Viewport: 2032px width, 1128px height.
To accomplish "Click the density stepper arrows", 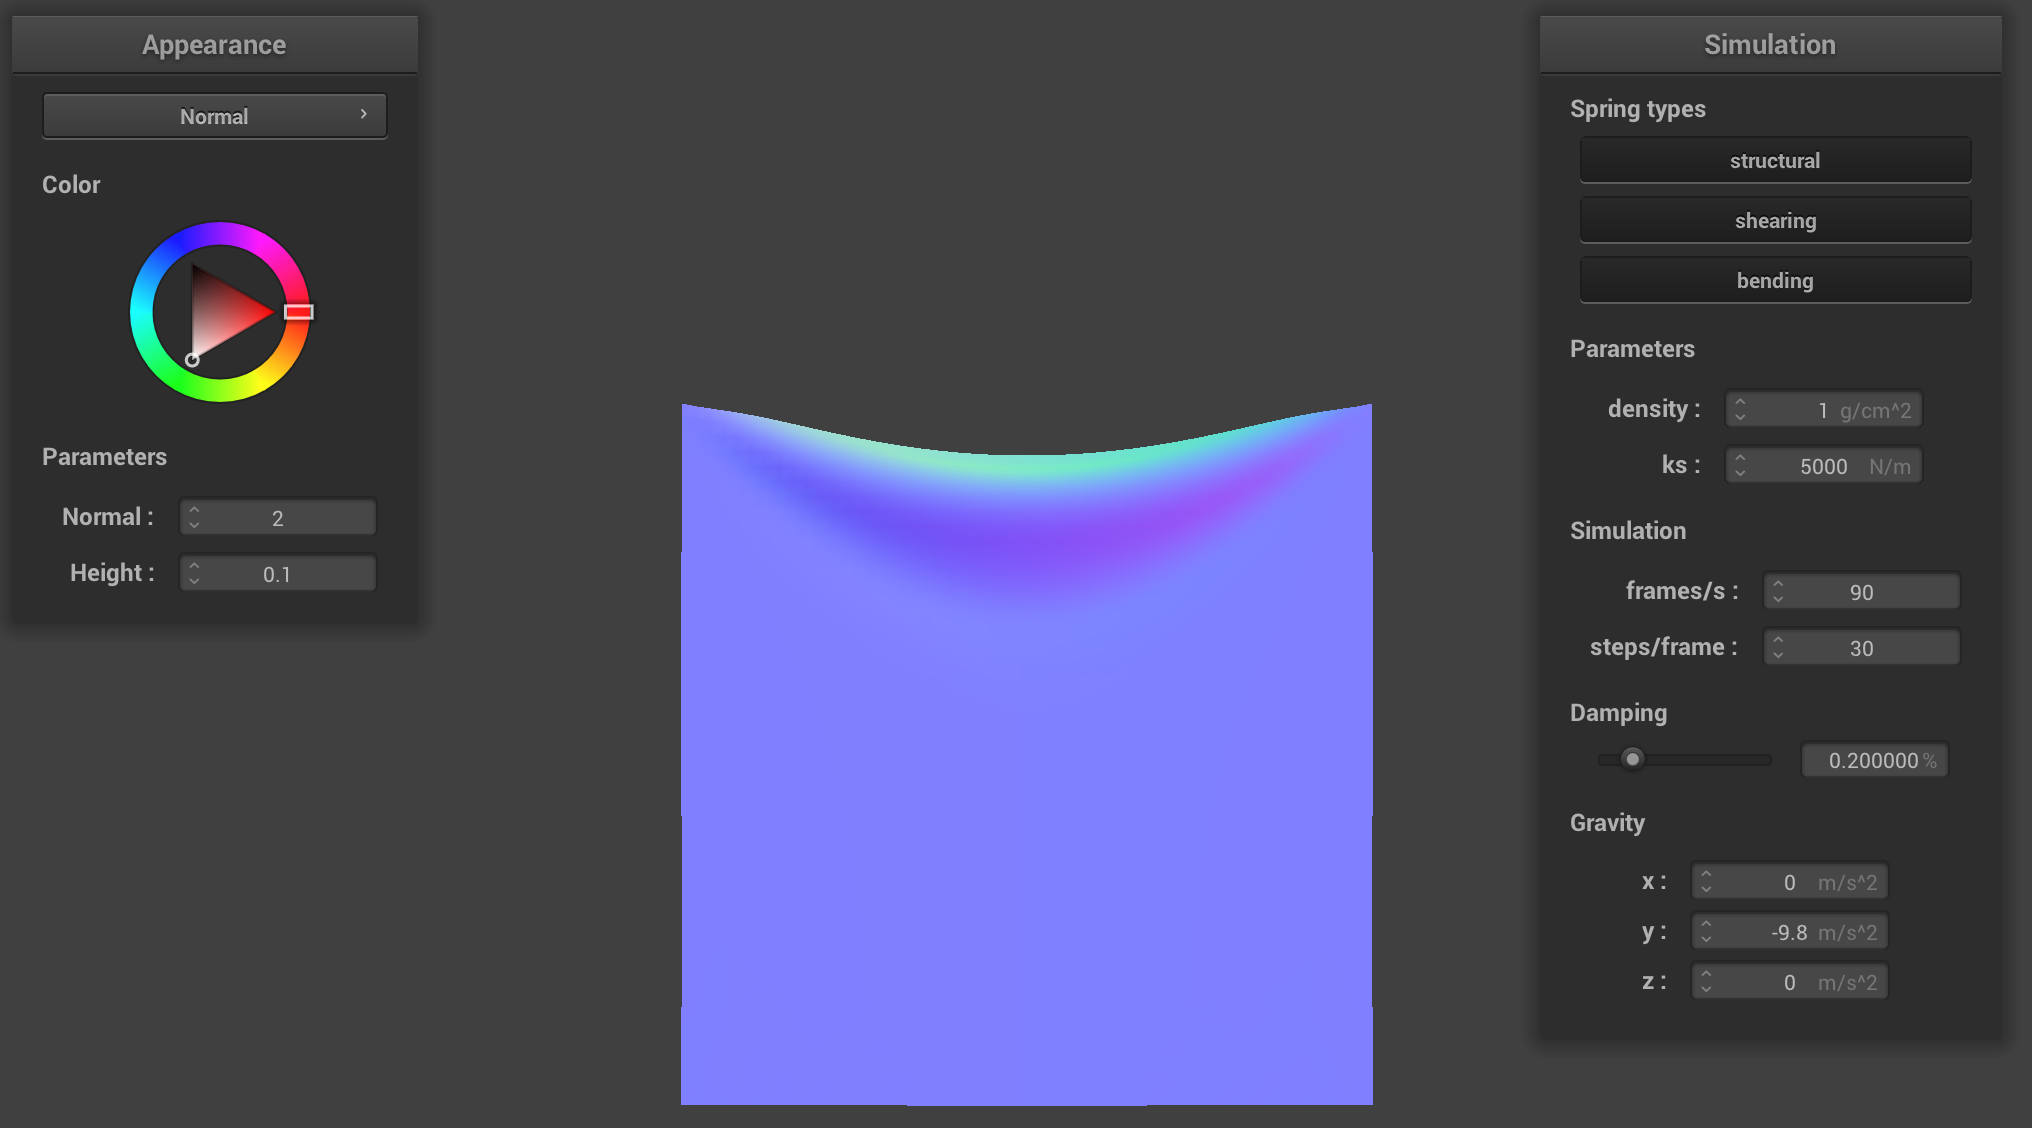I will tap(1740, 410).
